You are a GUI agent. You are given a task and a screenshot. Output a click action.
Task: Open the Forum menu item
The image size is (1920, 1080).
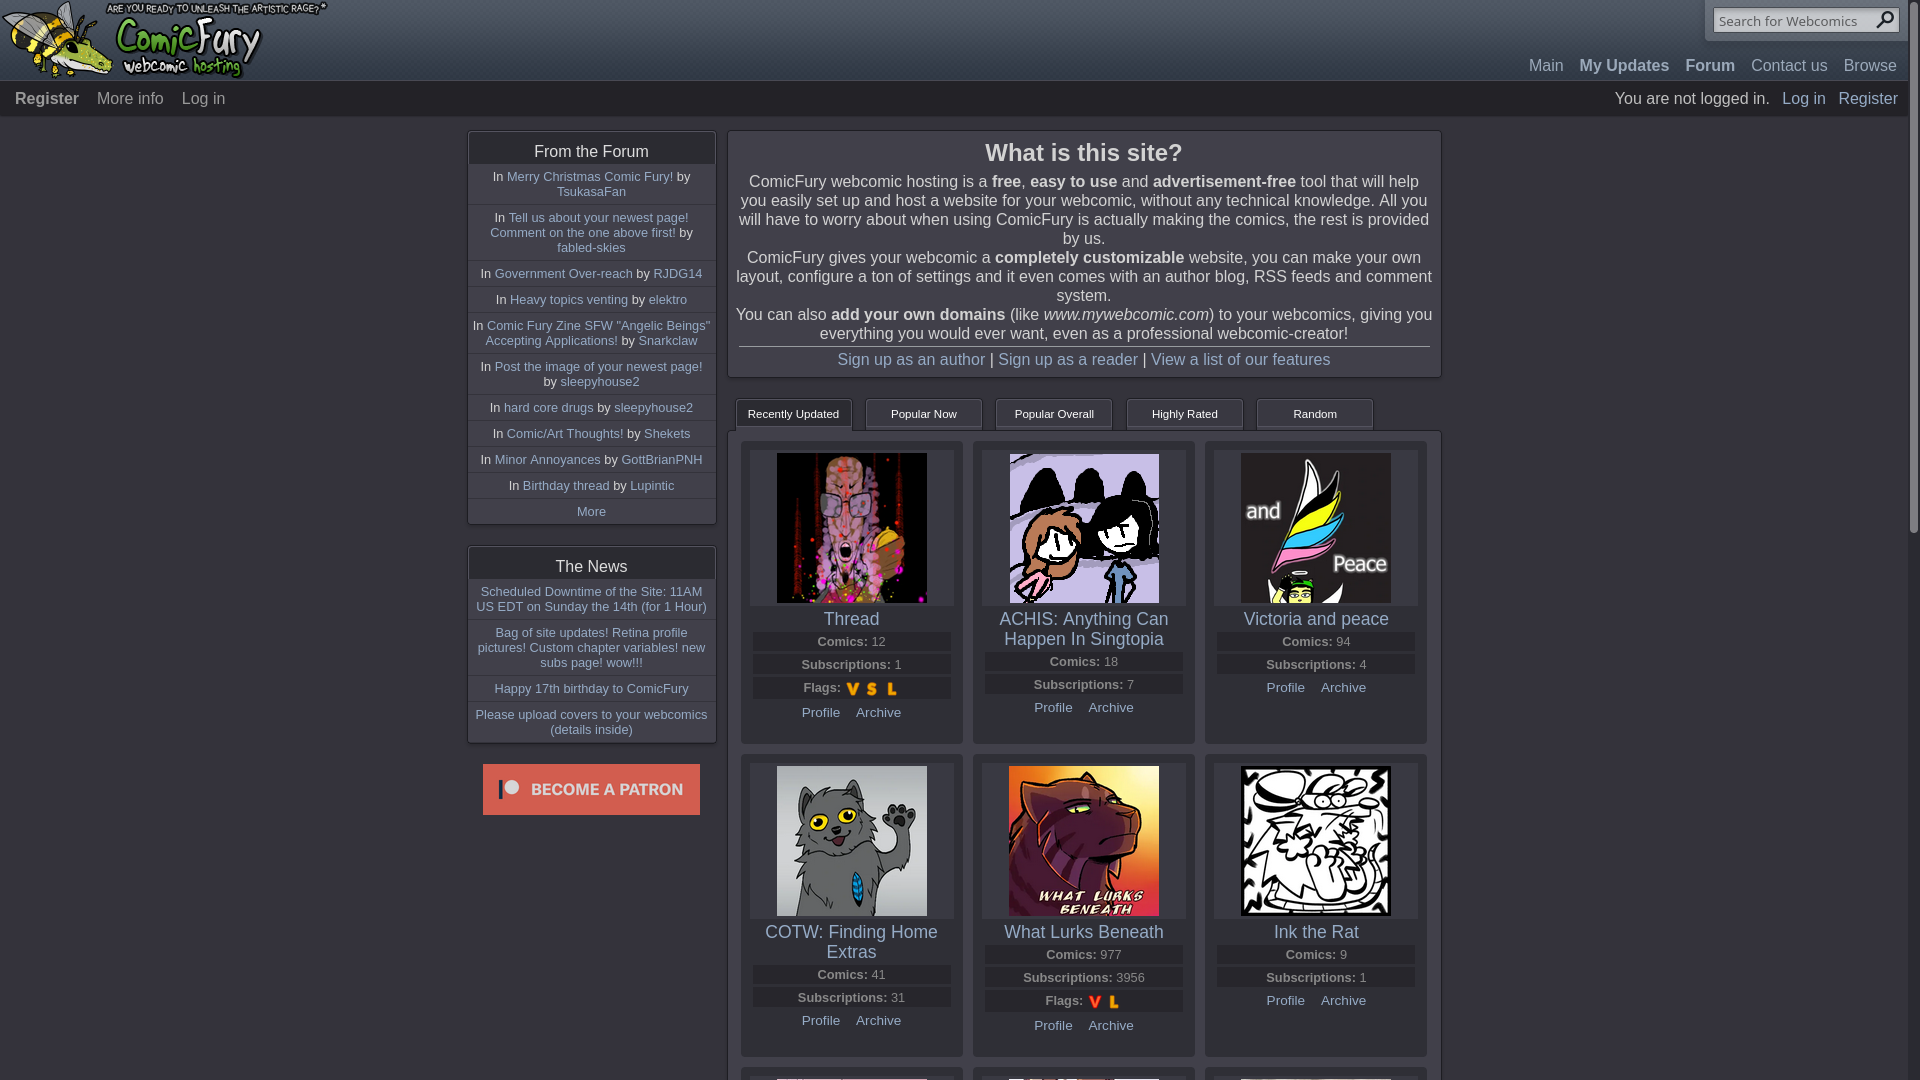coord(1709,66)
